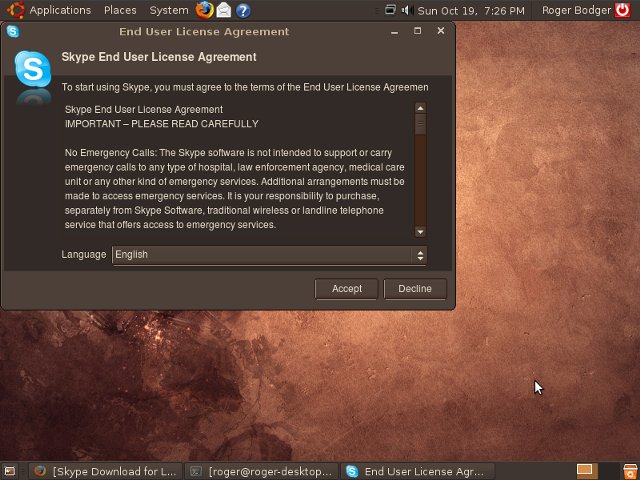The image size is (640, 480).
Task: Open the Applications menu
Action: click(60, 10)
